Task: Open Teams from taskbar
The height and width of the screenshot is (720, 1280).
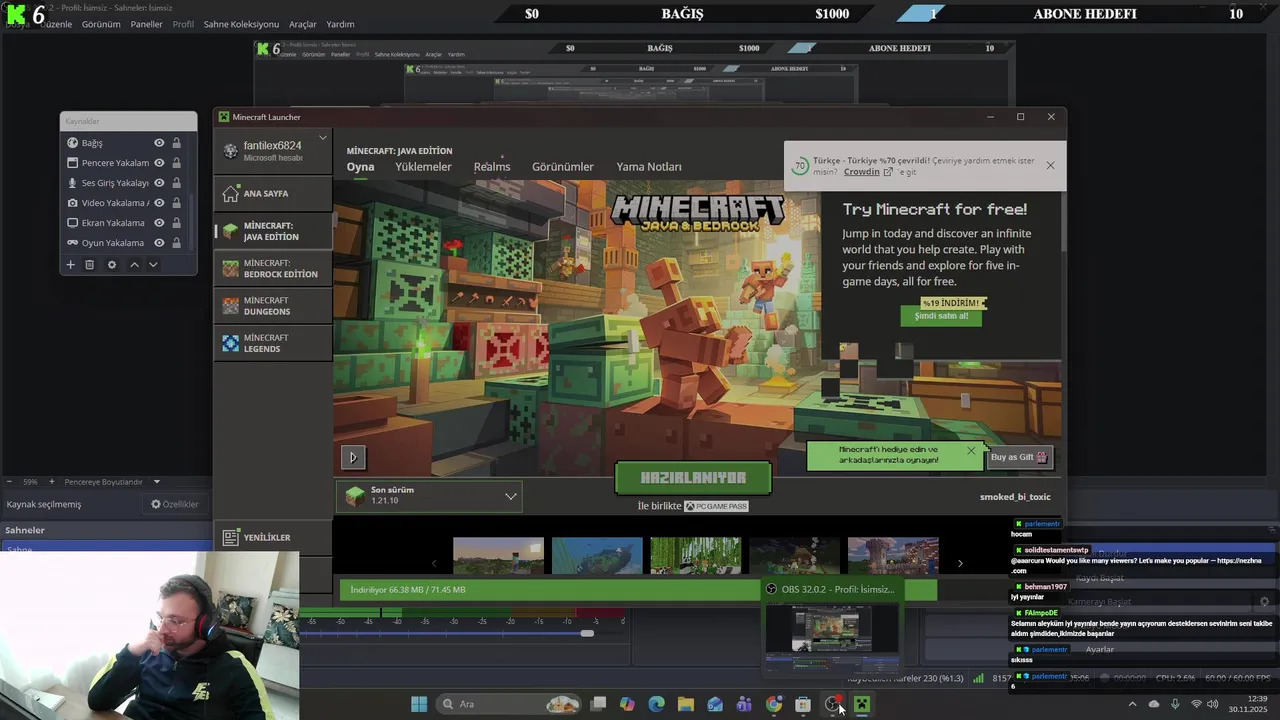Action: 744,704
